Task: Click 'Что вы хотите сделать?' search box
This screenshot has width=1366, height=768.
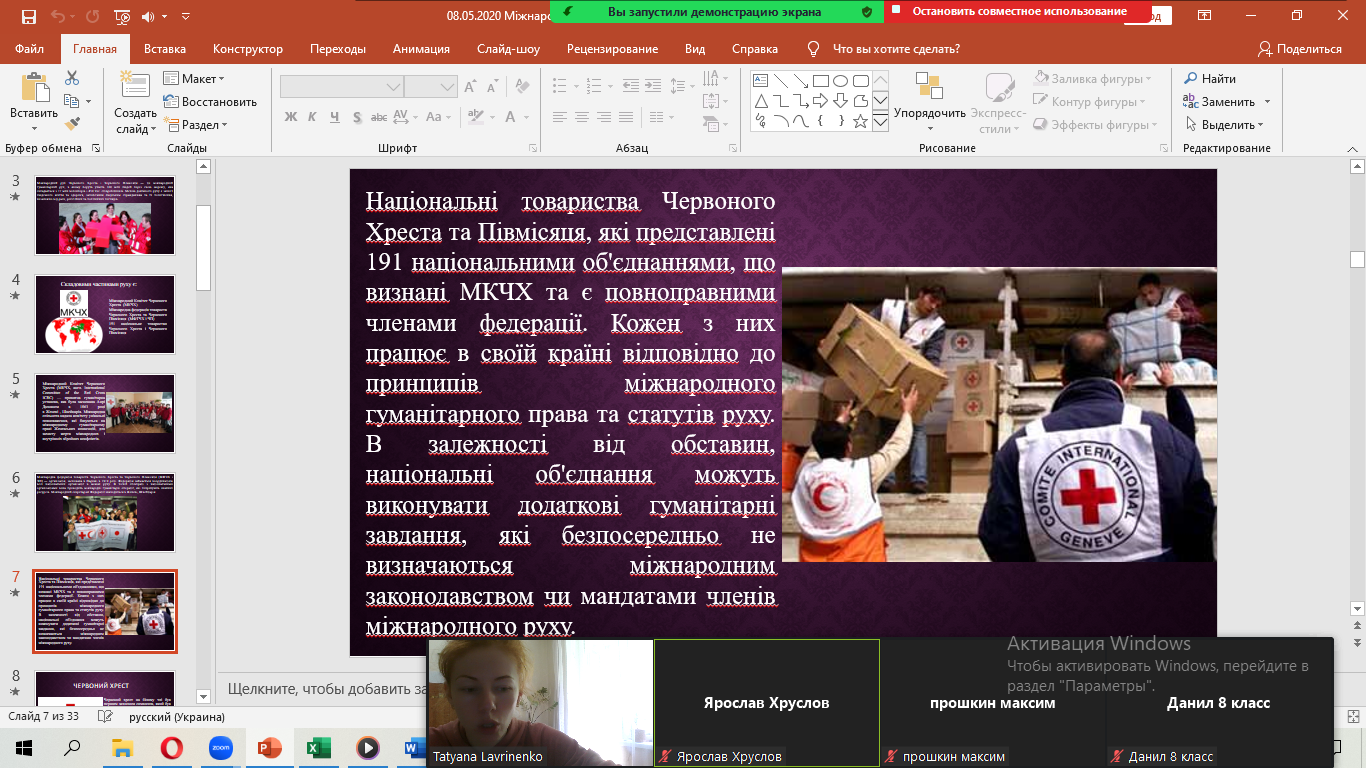Action: point(896,49)
